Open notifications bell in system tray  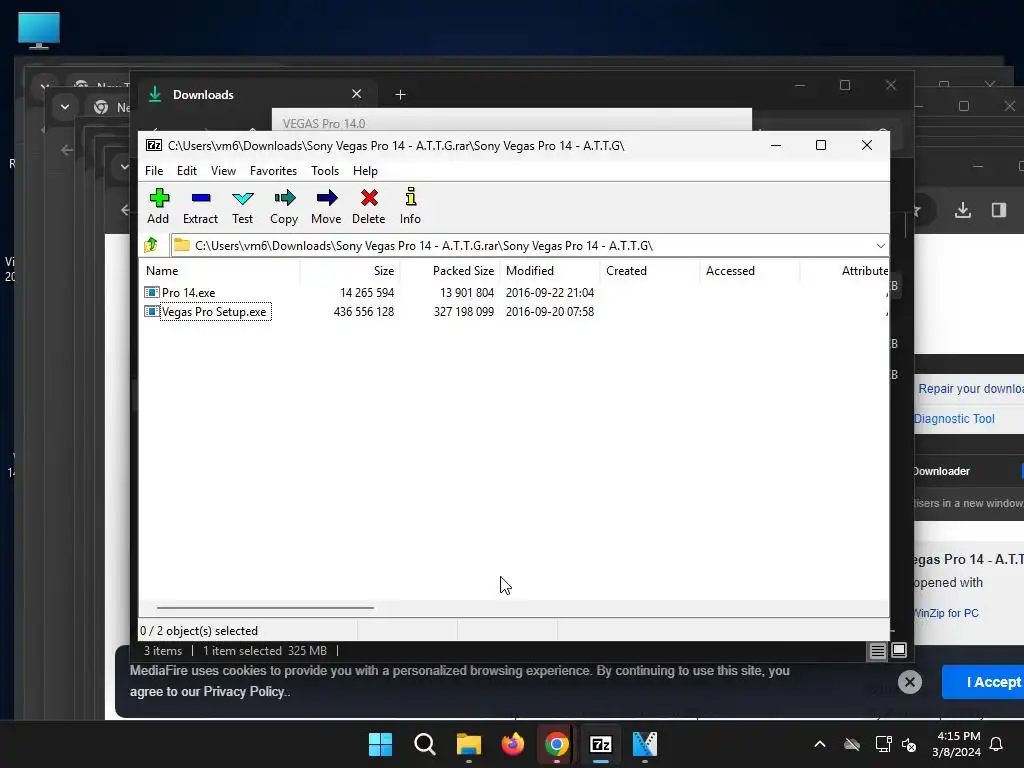point(996,744)
